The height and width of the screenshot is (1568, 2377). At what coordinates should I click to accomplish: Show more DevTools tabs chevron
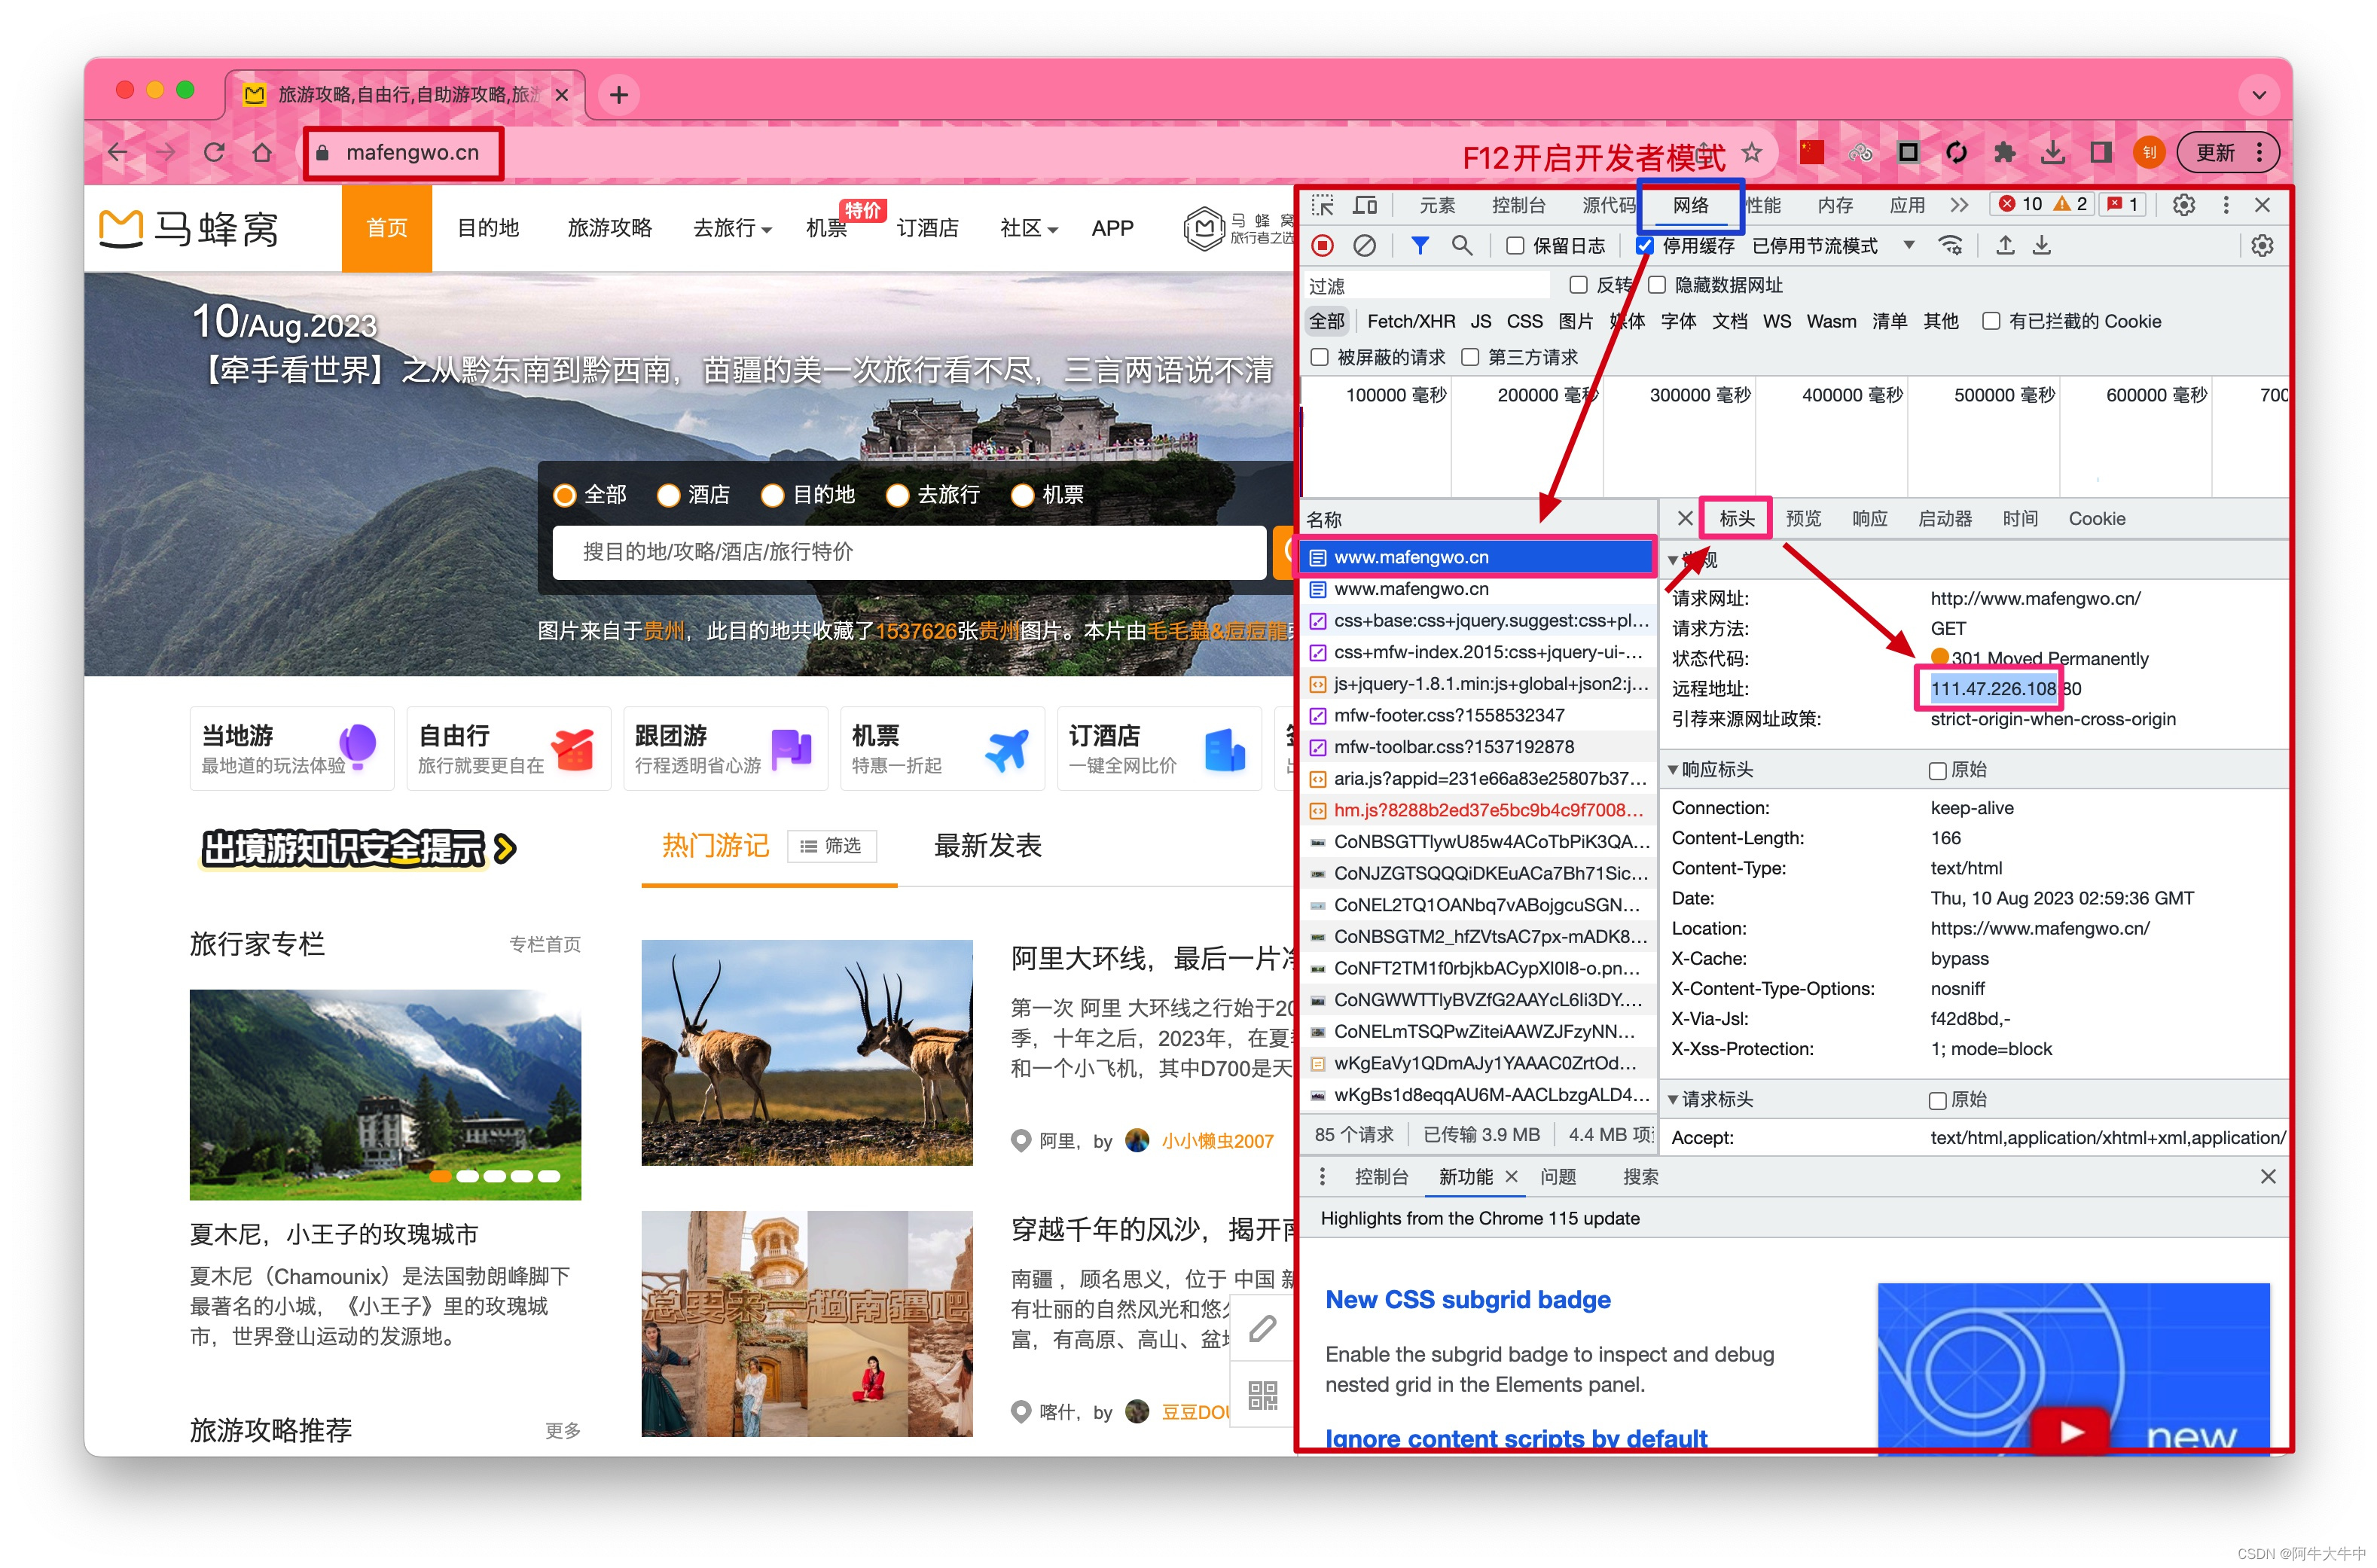coord(1959,205)
